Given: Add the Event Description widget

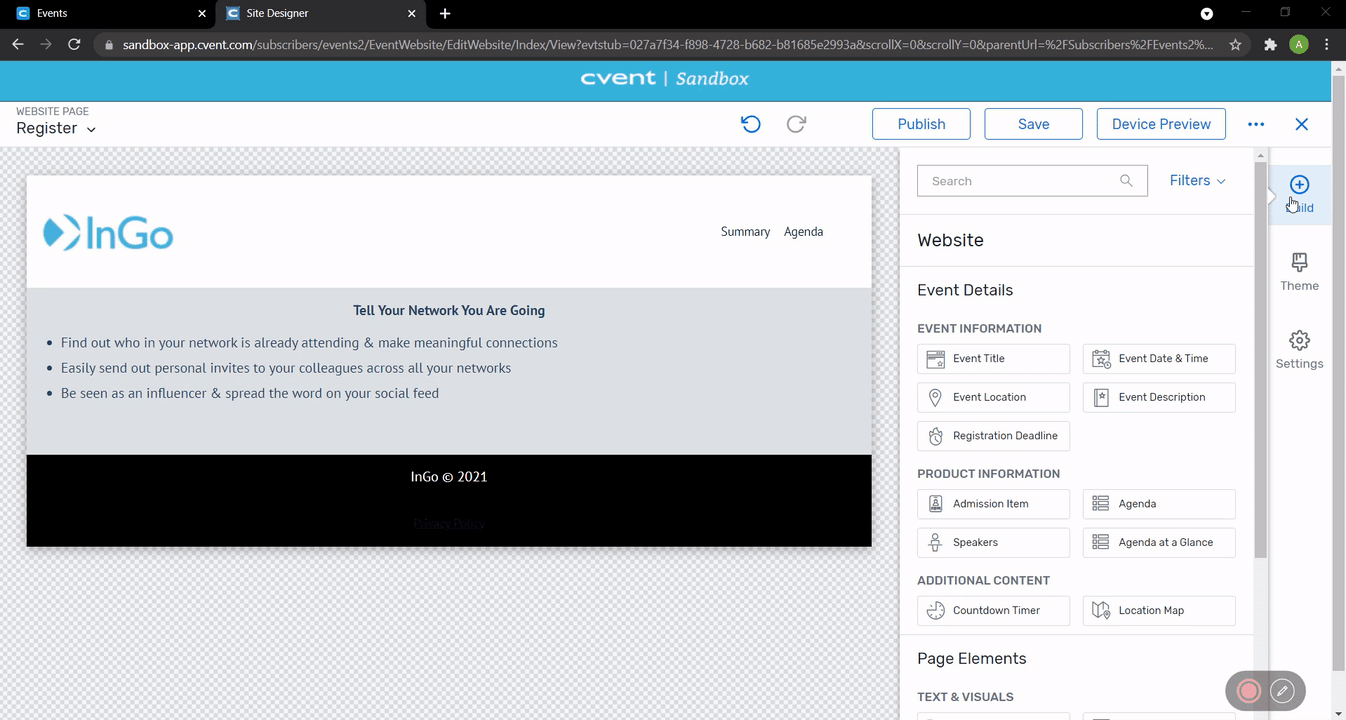Looking at the screenshot, I should pyautogui.click(x=1159, y=397).
